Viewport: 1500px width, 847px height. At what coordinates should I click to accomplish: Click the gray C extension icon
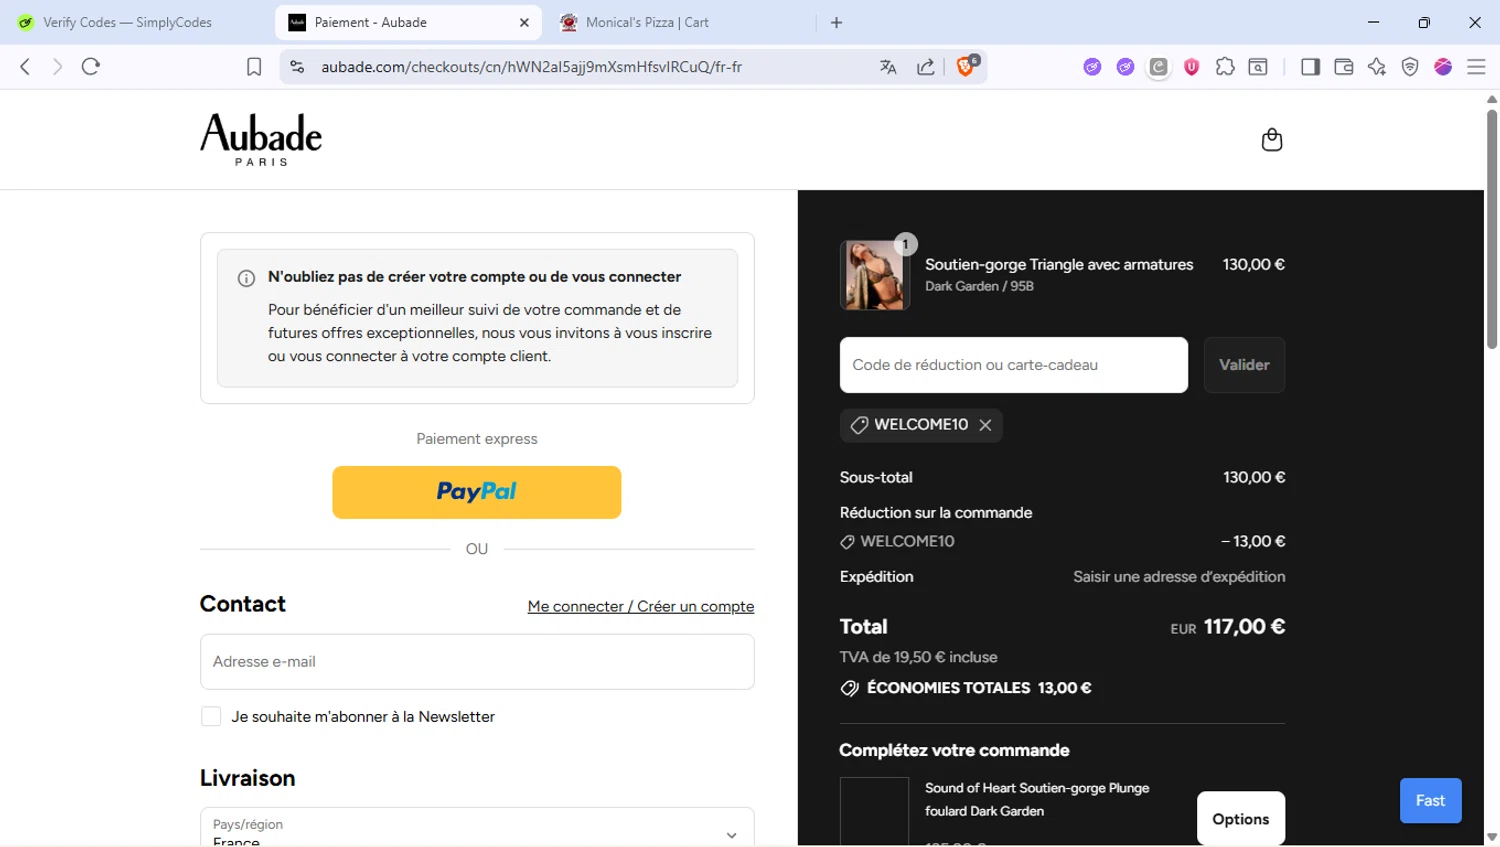pos(1159,67)
